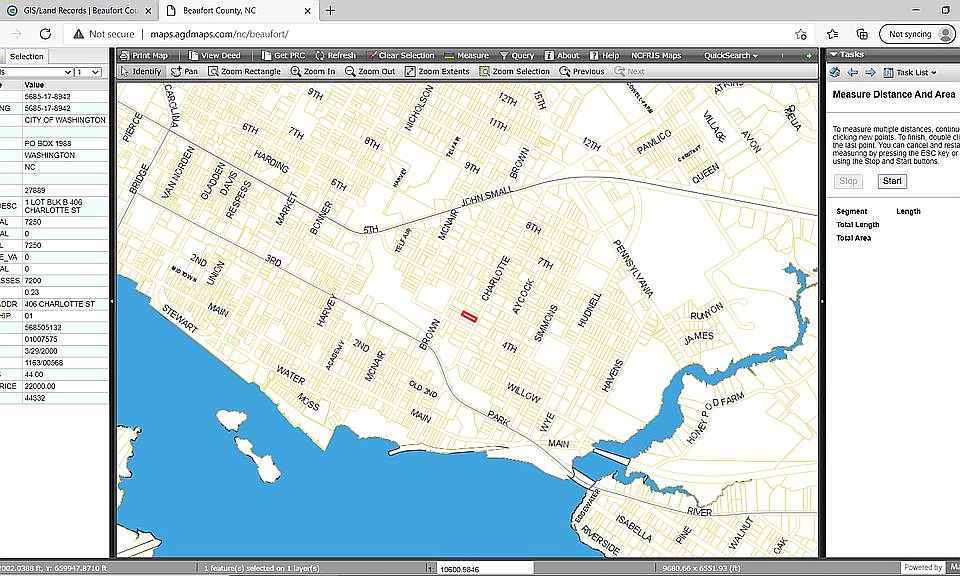The image size is (960, 576).
Task: Click the 3/29/2000 date value
Action: [x=41, y=351]
